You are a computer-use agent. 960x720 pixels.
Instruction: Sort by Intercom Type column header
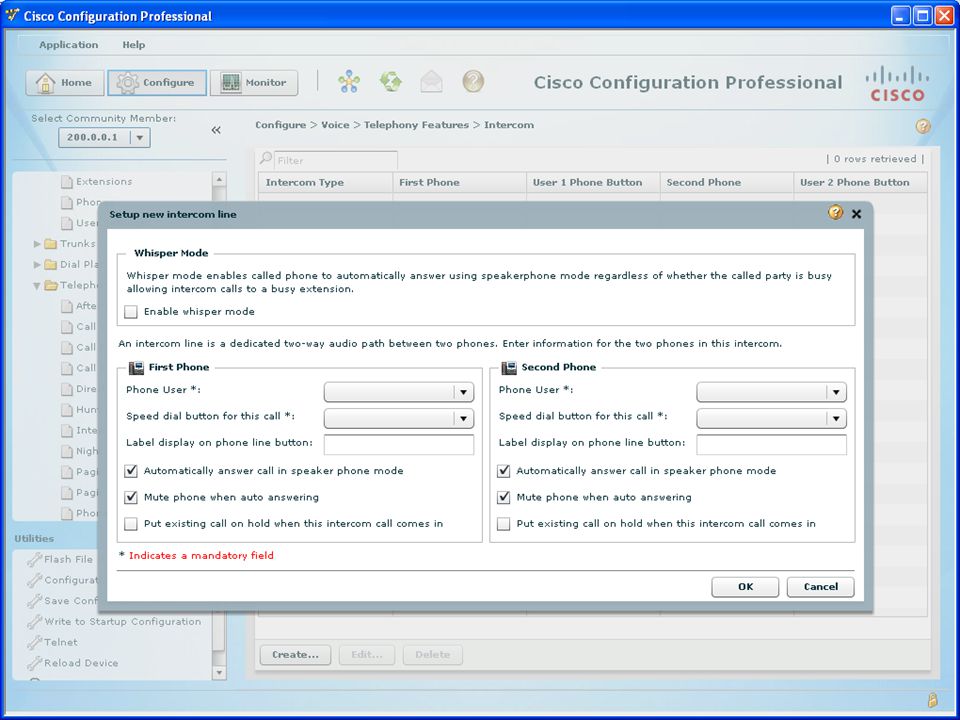pos(325,182)
